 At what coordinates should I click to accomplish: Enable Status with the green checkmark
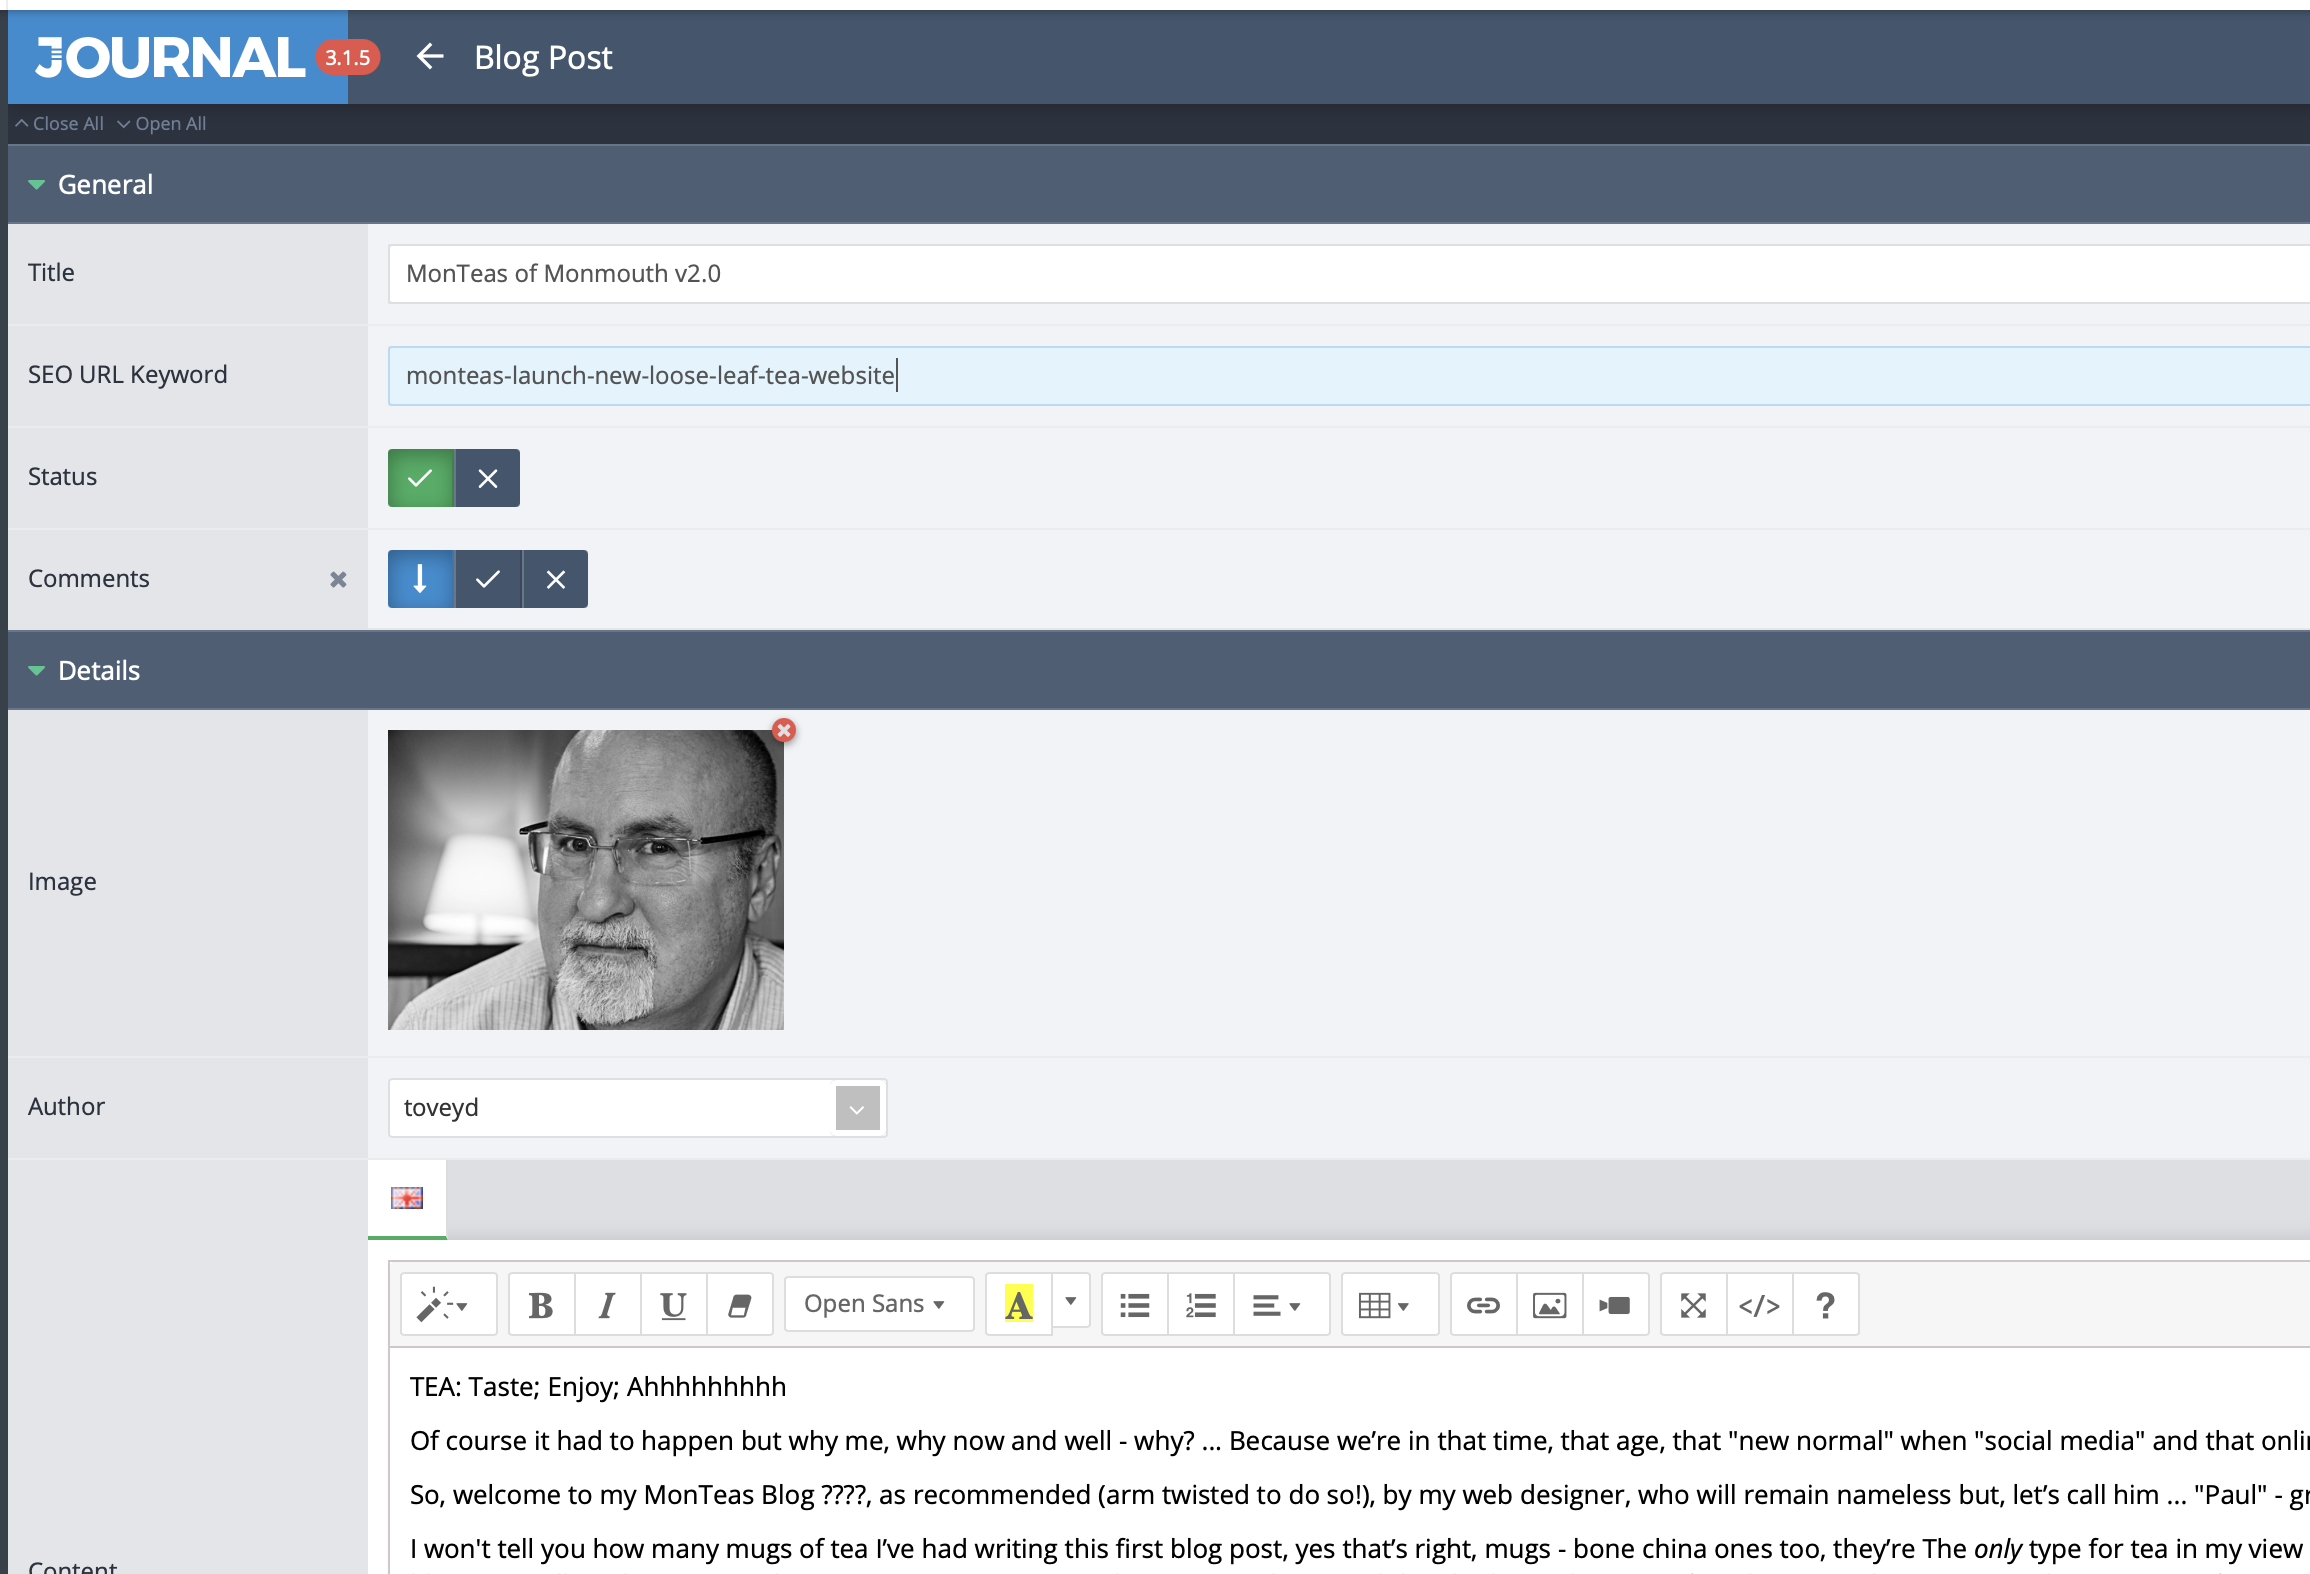pos(420,478)
